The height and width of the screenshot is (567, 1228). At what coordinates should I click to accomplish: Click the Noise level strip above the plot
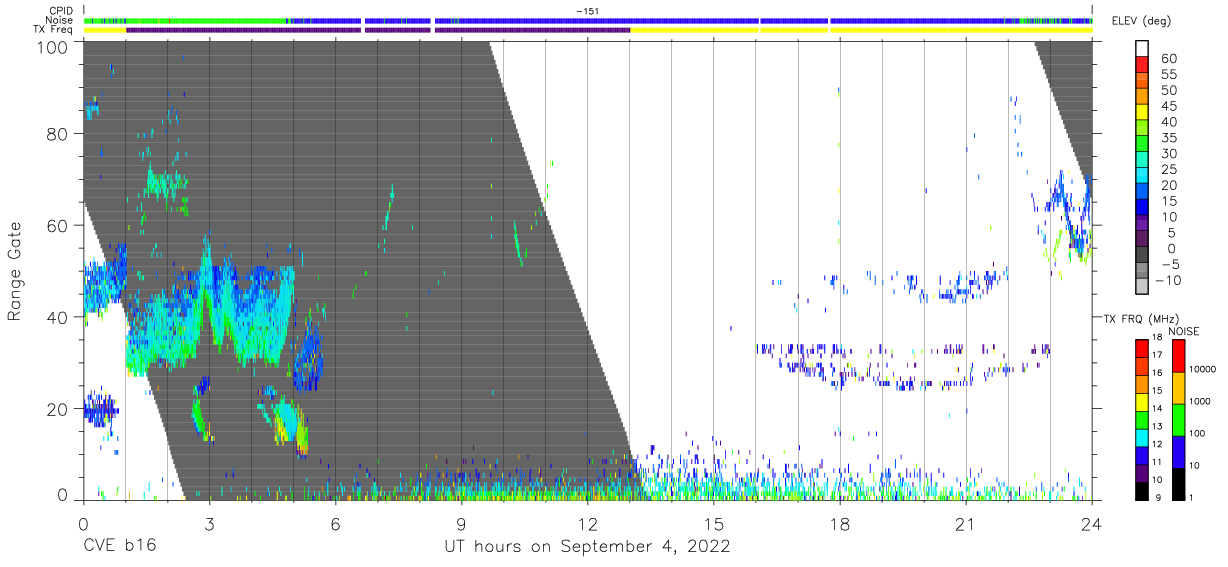point(588,20)
